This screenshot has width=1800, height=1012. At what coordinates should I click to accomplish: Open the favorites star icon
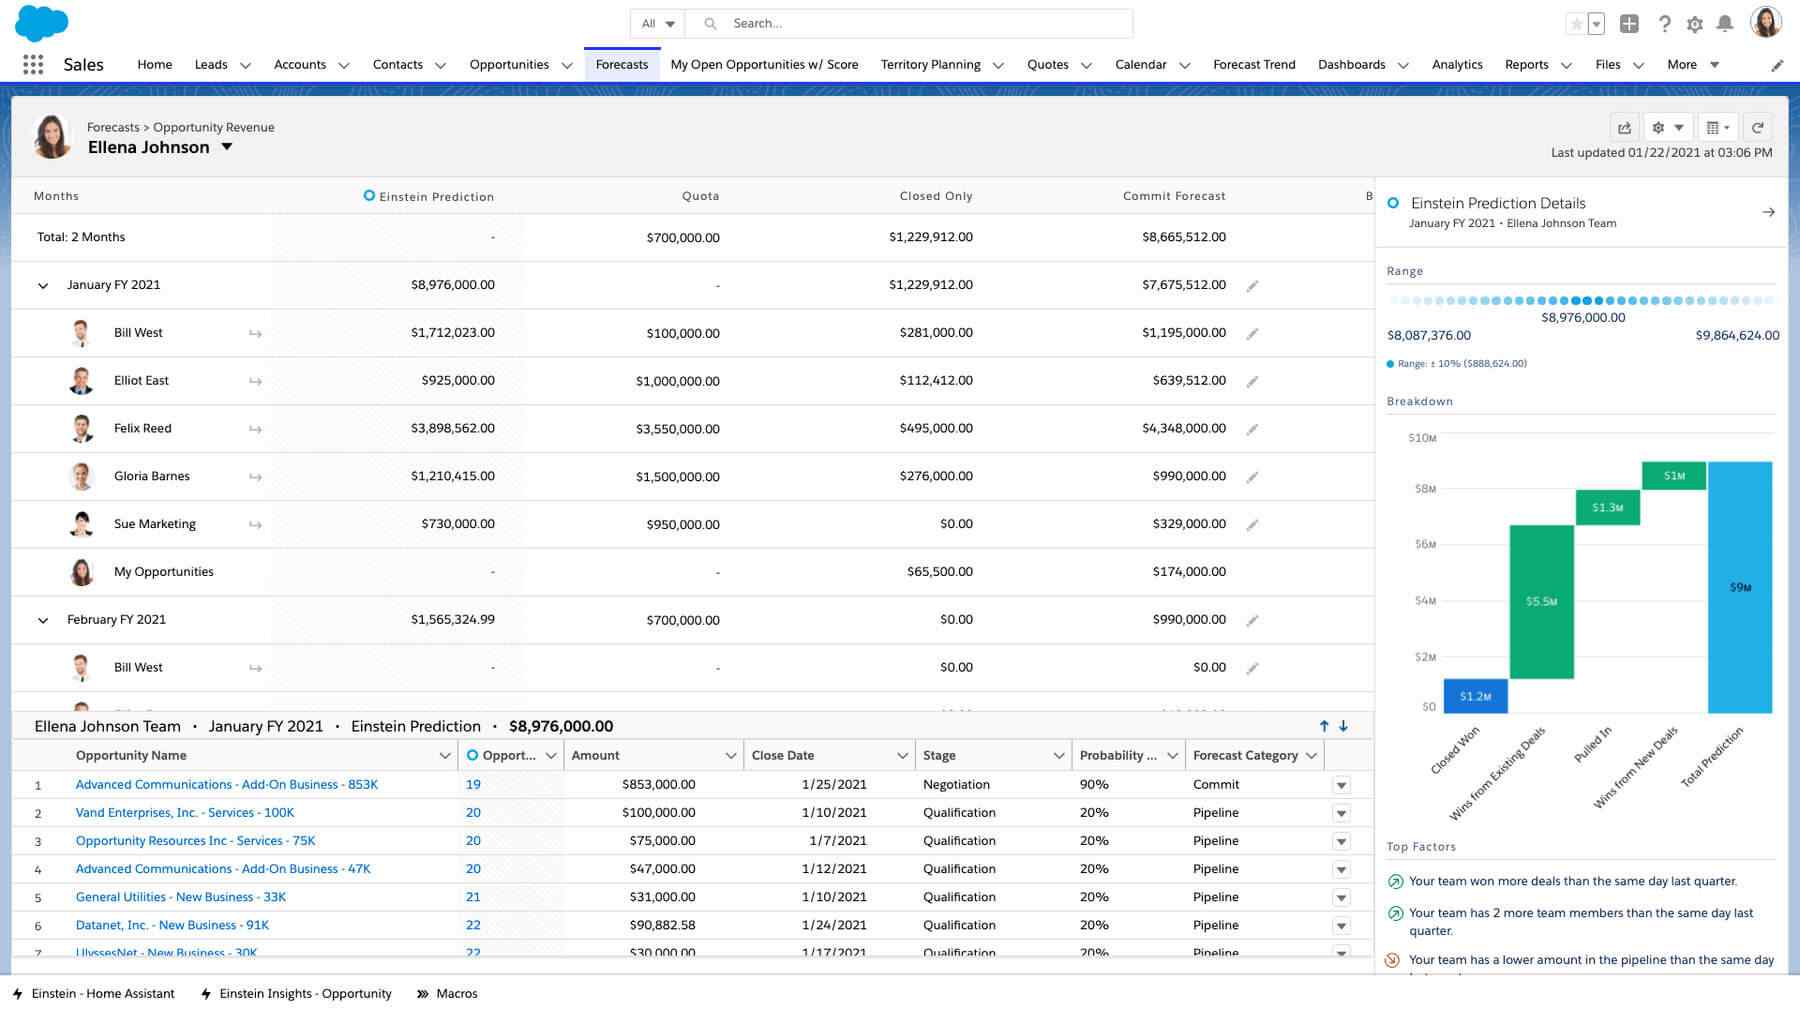pyautogui.click(x=1576, y=24)
